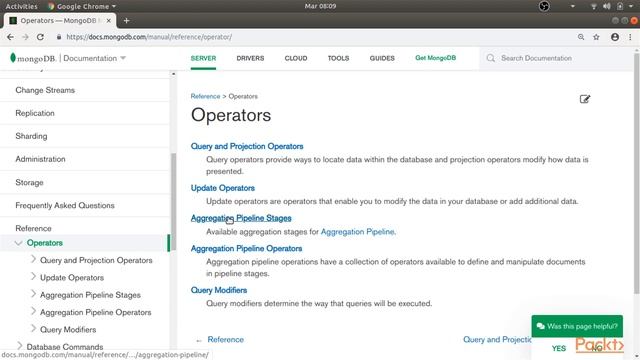The width and height of the screenshot is (640, 360).
Task: Open the Chrome three-dot menu
Action: pos(630,37)
